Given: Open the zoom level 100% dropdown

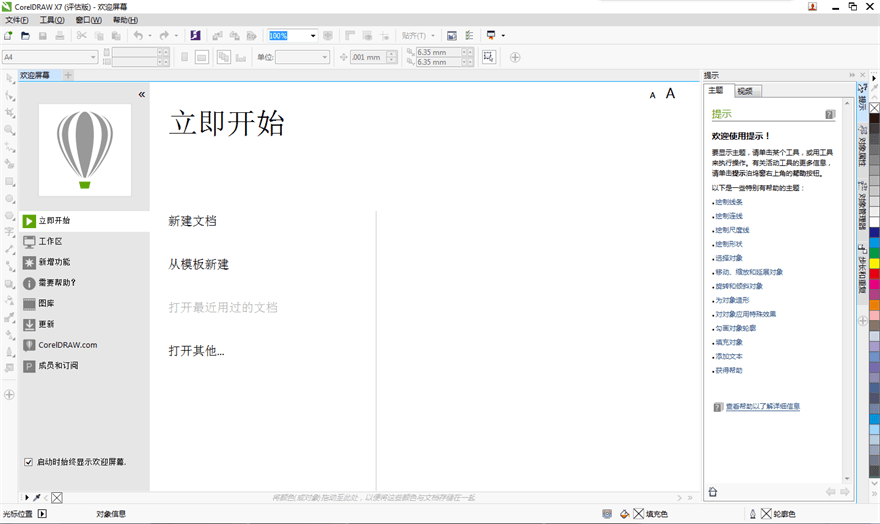Looking at the screenshot, I should [x=313, y=36].
